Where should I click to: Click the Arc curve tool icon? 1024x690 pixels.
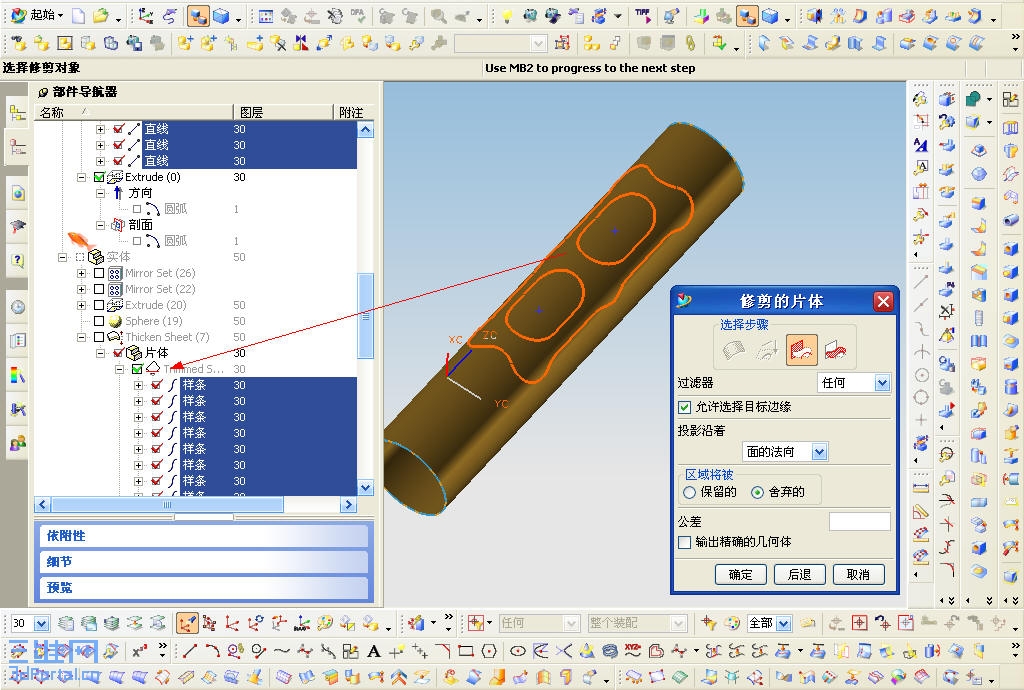(x=213, y=651)
